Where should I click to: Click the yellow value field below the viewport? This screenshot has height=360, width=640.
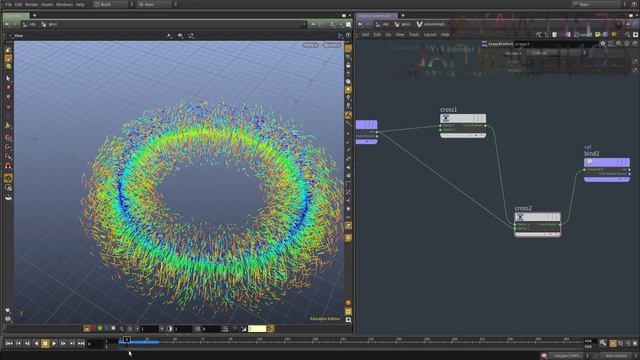pyautogui.click(x=257, y=329)
